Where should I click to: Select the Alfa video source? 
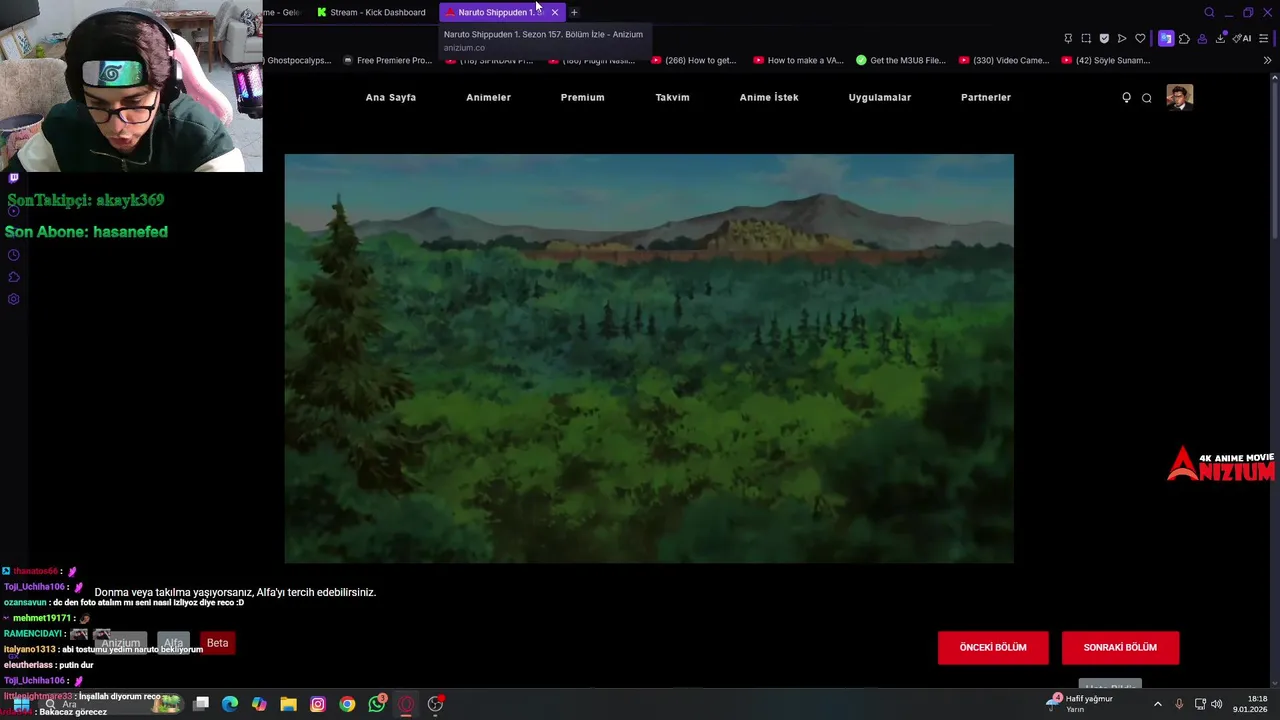173,643
